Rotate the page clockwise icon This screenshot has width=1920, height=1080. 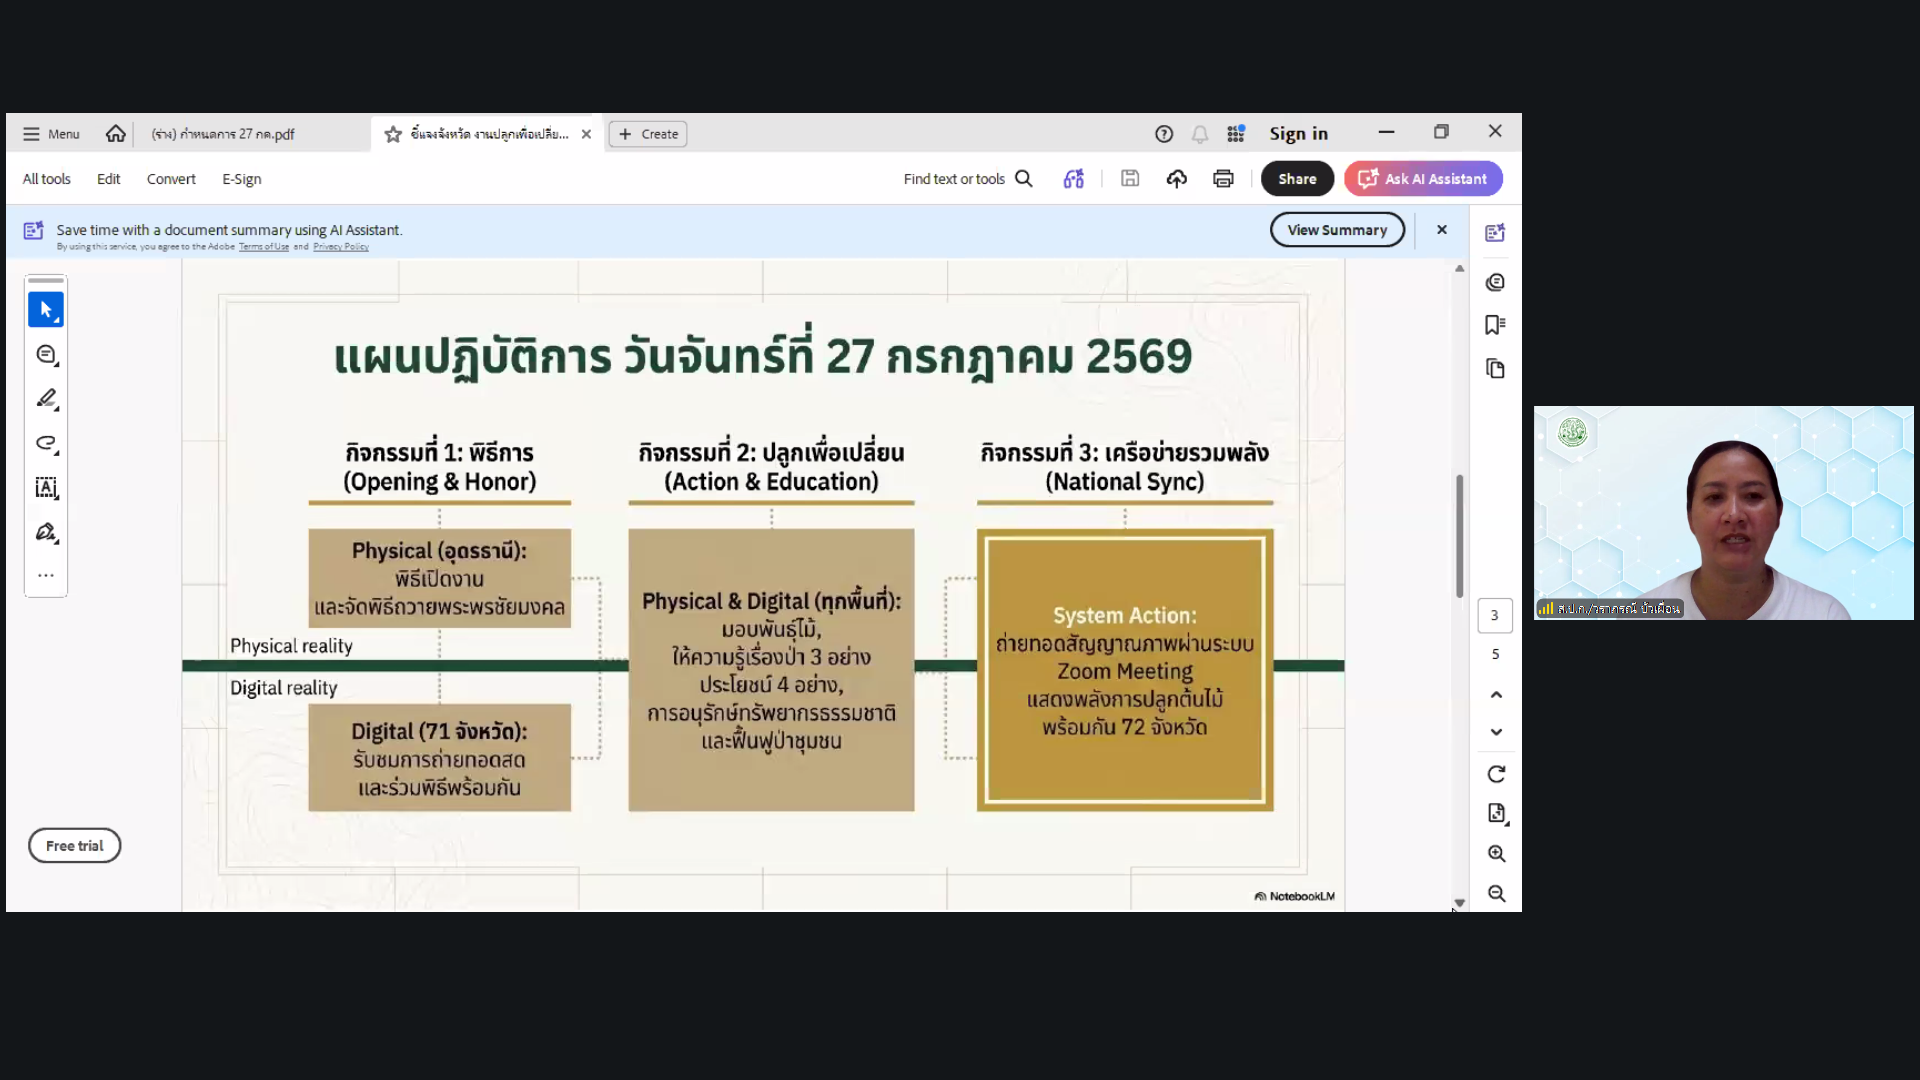pyautogui.click(x=1496, y=774)
